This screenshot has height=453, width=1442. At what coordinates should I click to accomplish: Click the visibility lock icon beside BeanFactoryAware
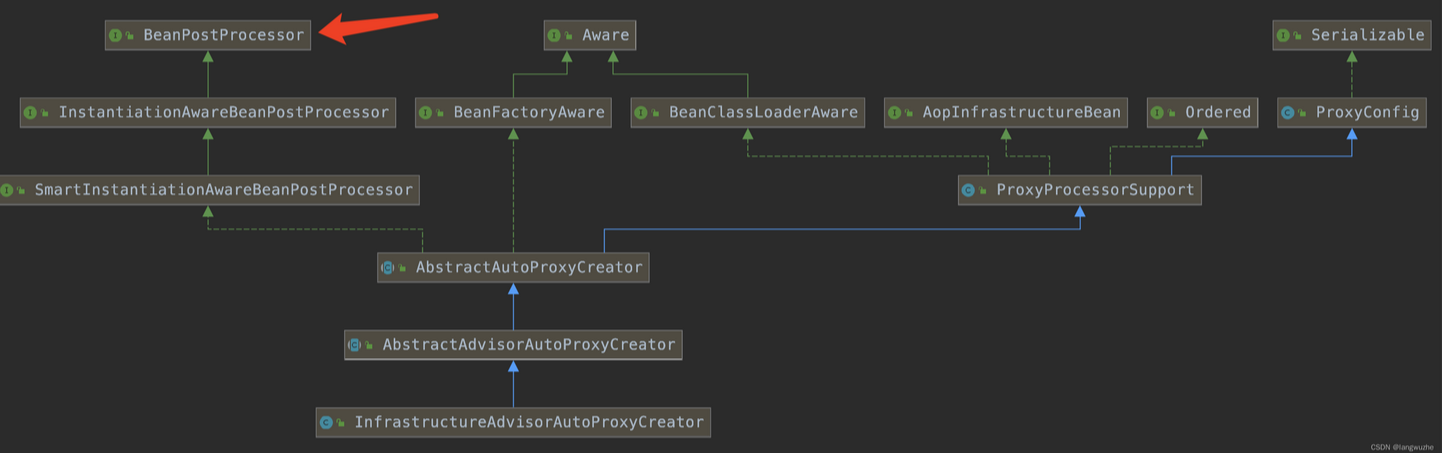[x=441, y=113]
